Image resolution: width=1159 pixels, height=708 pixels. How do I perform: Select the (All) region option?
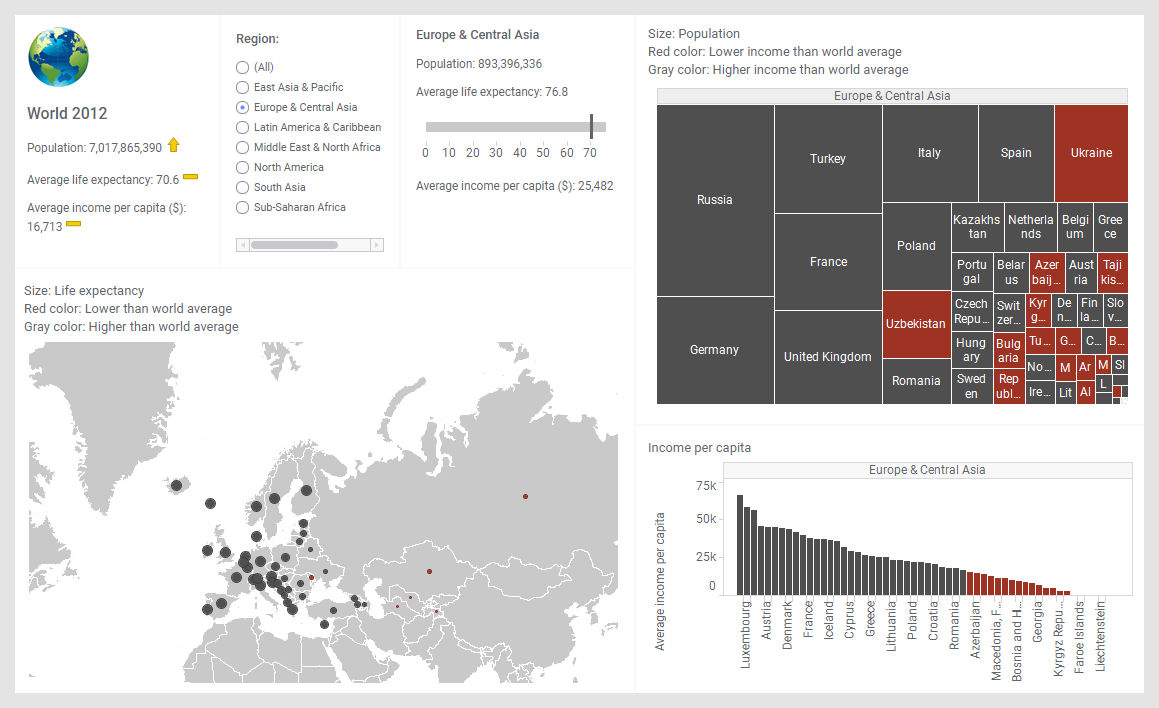coord(242,67)
